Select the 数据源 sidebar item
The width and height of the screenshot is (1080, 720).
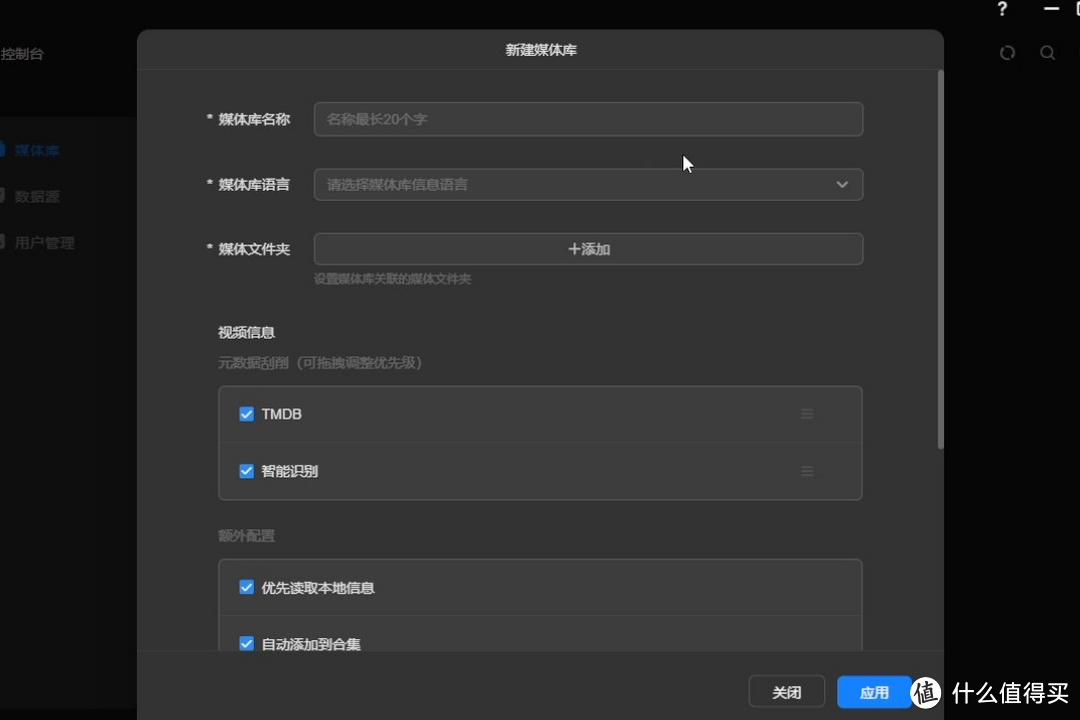pos(36,196)
